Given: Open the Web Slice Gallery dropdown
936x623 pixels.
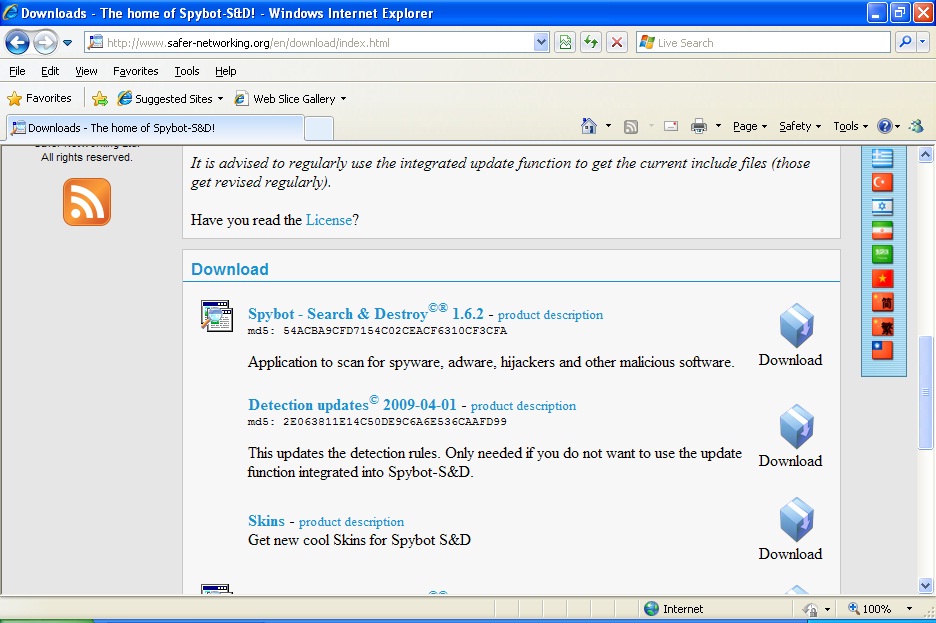Looking at the screenshot, I should click(x=290, y=98).
